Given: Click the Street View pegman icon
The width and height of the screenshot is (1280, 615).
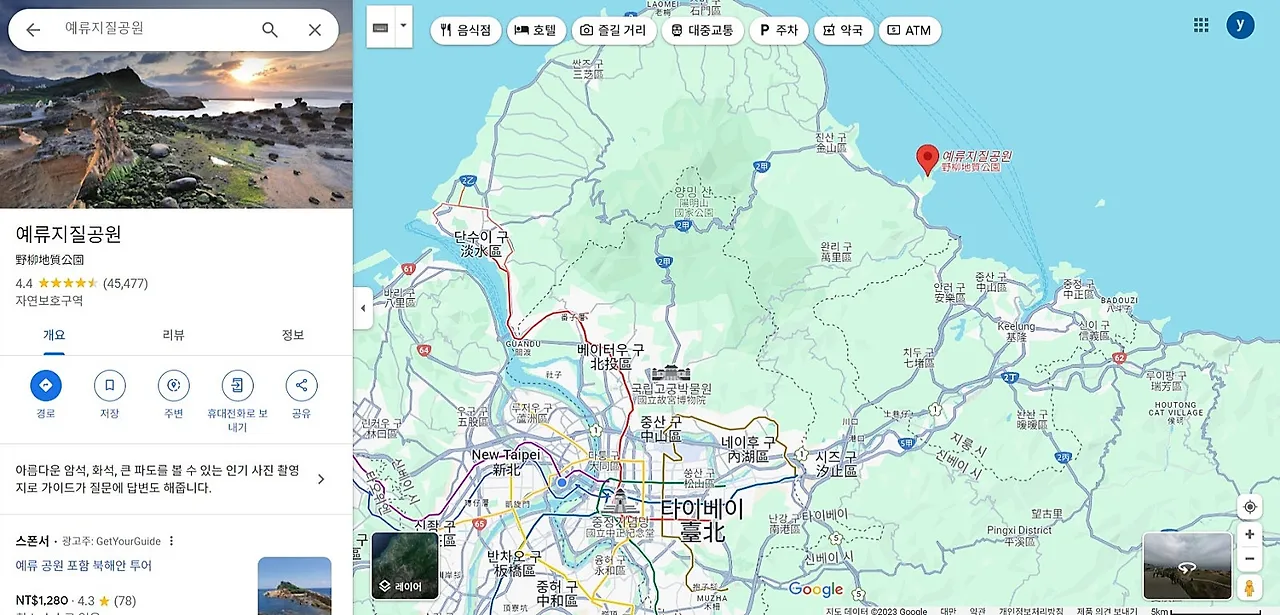Looking at the screenshot, I should (1249, 587).
